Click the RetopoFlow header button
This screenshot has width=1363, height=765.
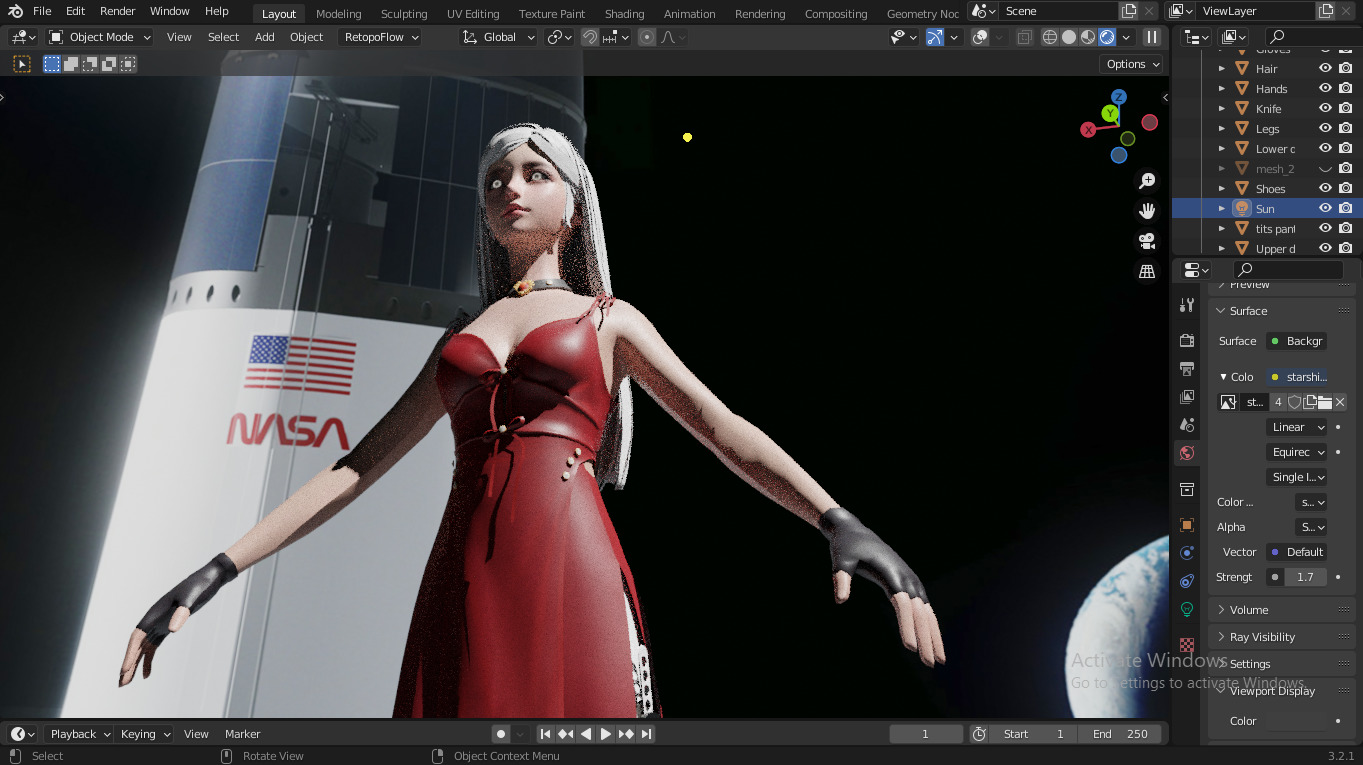(x=380, y=37)
